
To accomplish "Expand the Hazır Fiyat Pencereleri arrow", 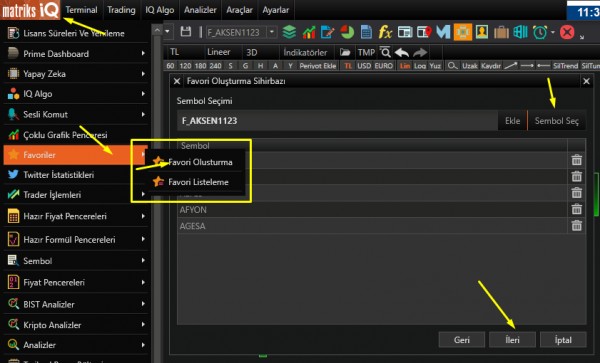I will [x=143, y=216].
